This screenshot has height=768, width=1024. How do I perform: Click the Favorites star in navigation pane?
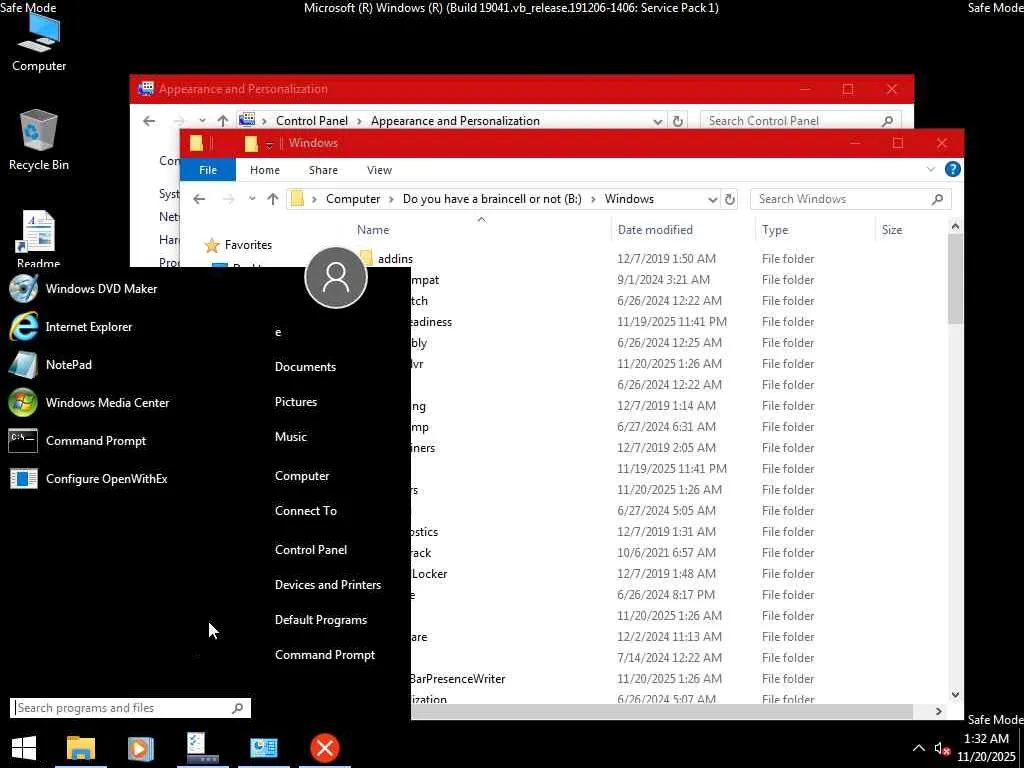pos(212,246)
